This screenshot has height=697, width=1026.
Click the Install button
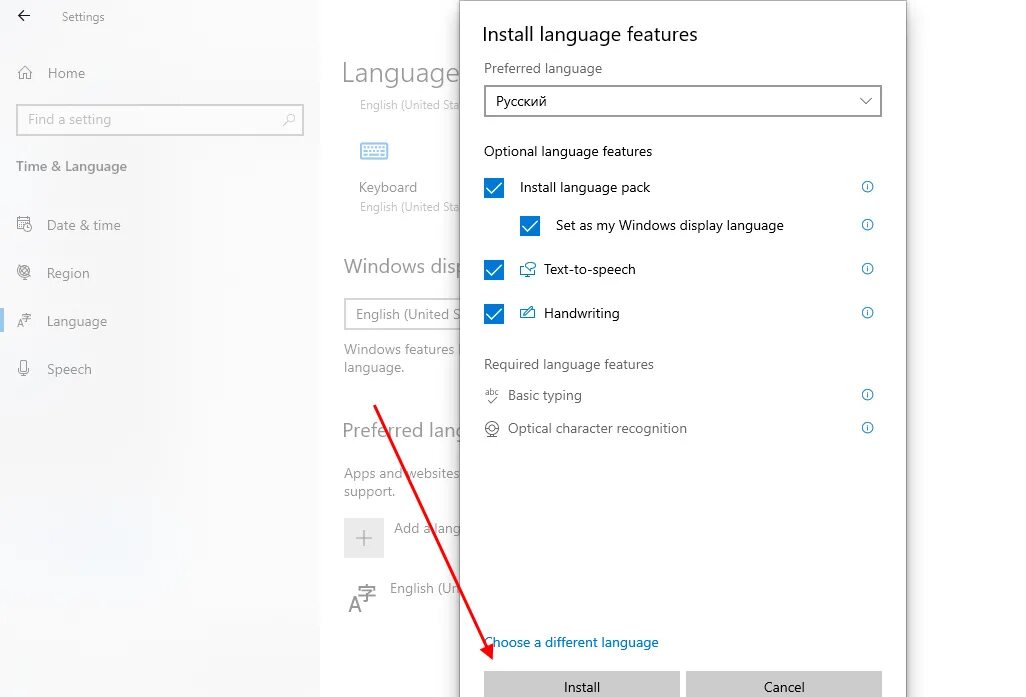pyautogui.click(x=582, y=685)
